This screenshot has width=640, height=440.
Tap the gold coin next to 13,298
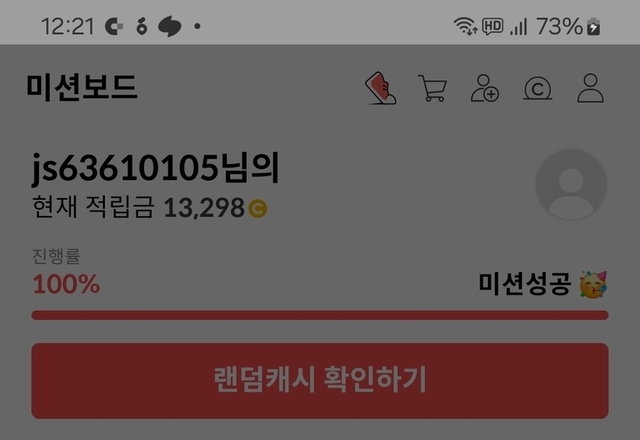[258, 208]
